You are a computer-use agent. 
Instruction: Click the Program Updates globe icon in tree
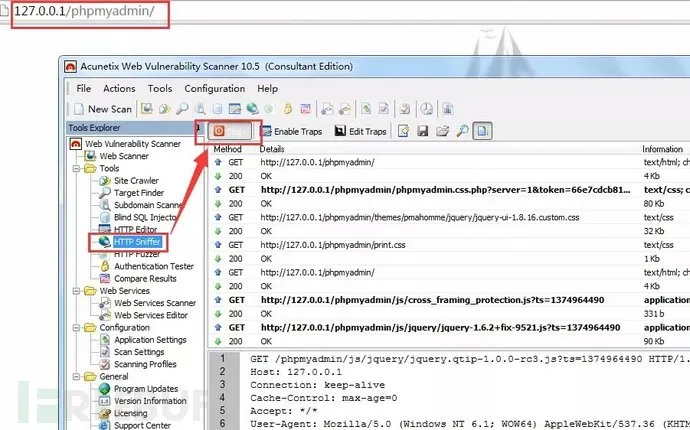[x=105, y=389]
